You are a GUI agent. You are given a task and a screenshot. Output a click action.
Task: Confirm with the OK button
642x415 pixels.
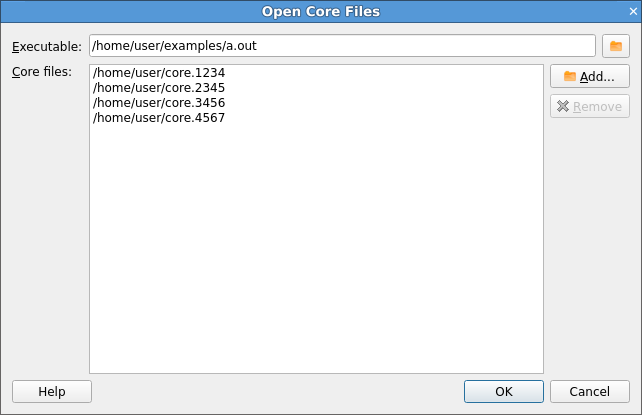coord(504,392)
